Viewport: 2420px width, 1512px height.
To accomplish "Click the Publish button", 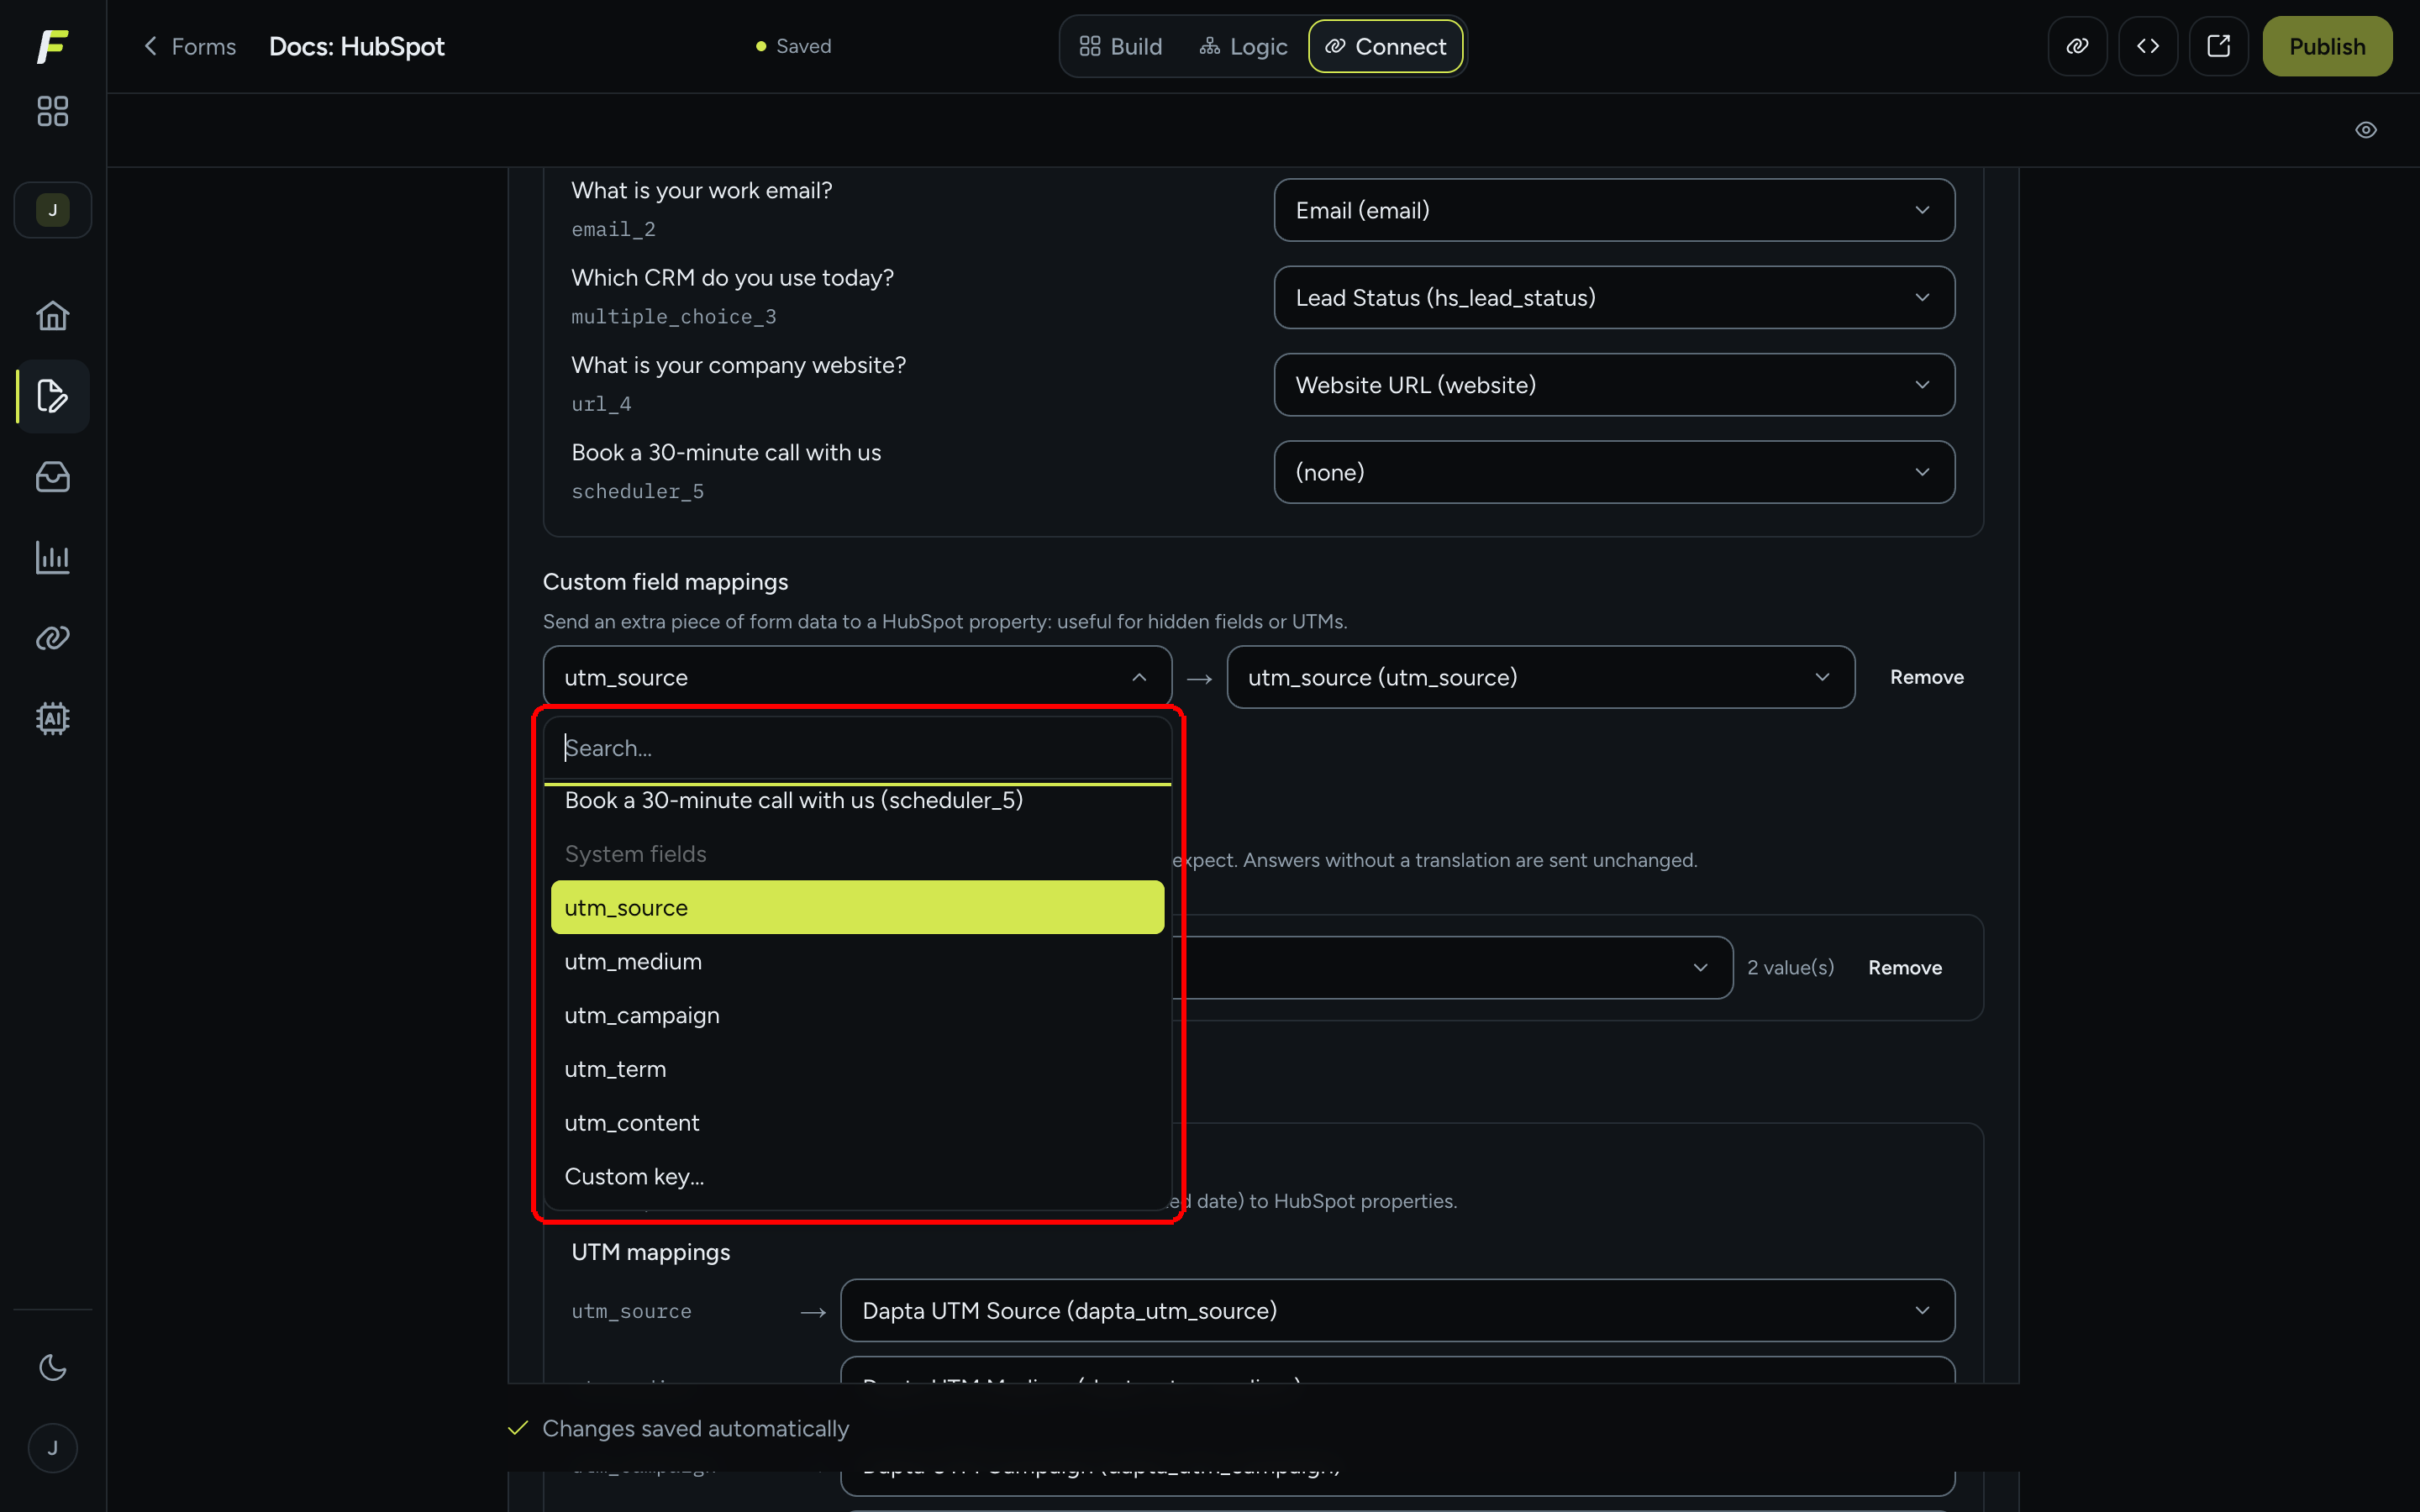I will point(2327,46).
